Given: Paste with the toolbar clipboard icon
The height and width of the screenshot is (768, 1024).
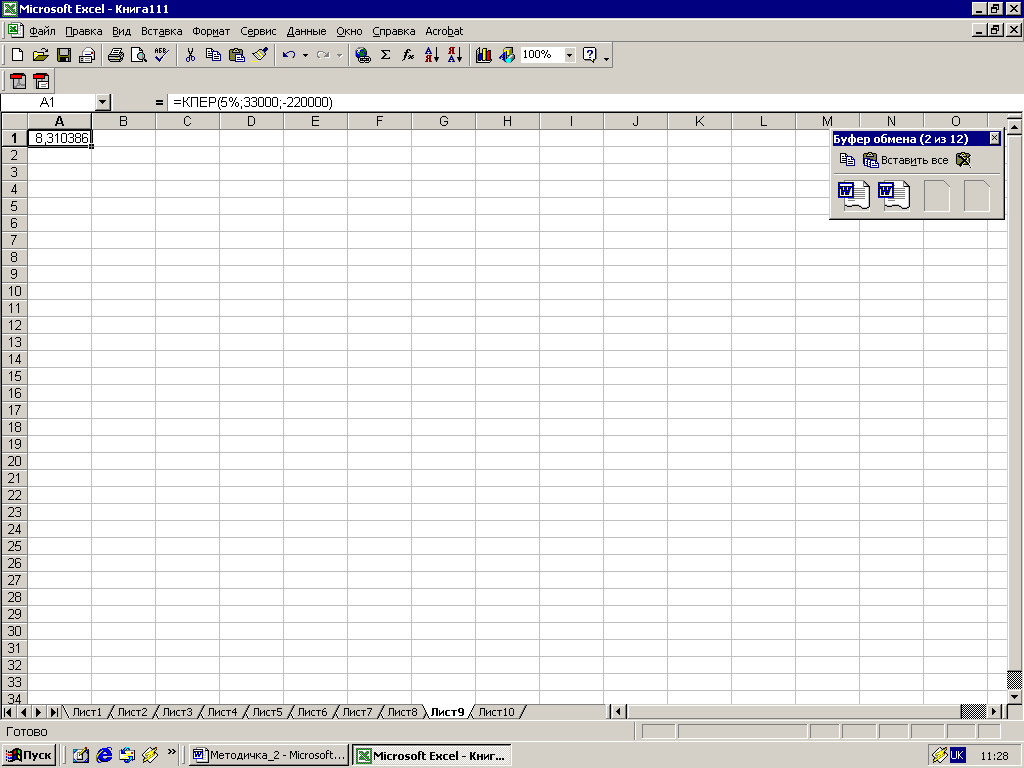Looking at the screenshot, I should coord(236,56).
